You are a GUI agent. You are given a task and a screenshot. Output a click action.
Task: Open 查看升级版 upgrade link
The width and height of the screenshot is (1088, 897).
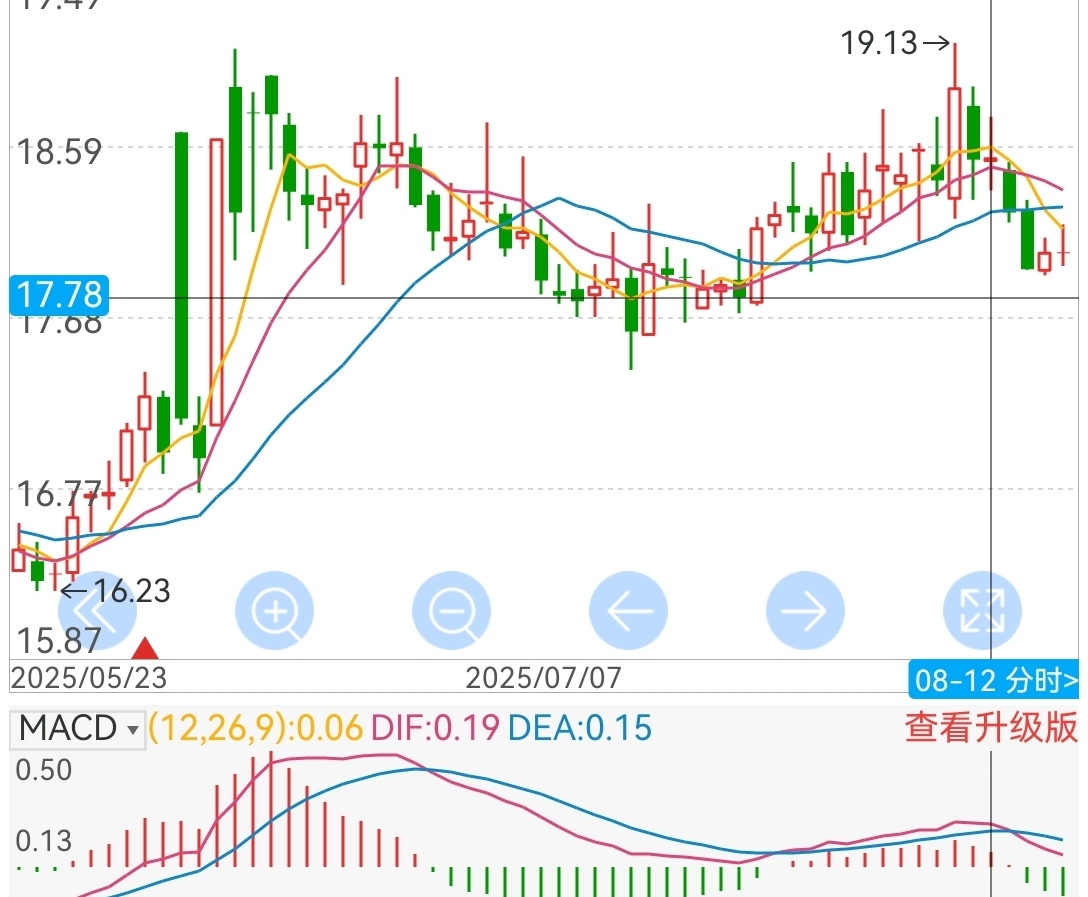991,728
